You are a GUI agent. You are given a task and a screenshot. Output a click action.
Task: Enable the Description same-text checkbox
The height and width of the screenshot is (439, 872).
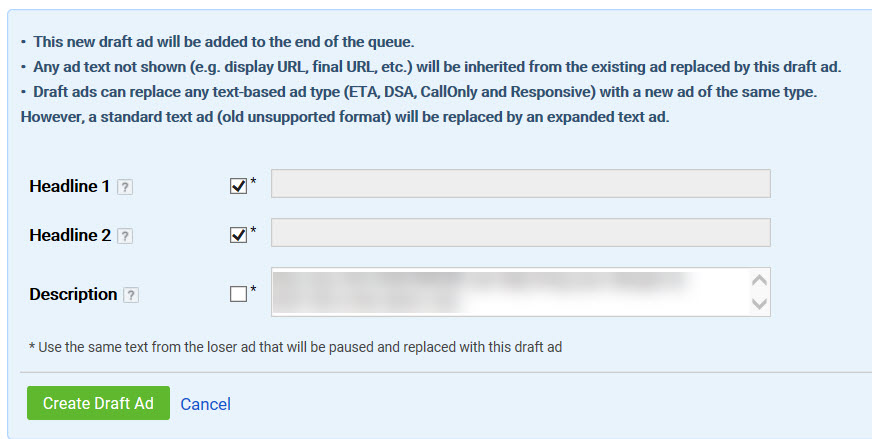[238, 294]
